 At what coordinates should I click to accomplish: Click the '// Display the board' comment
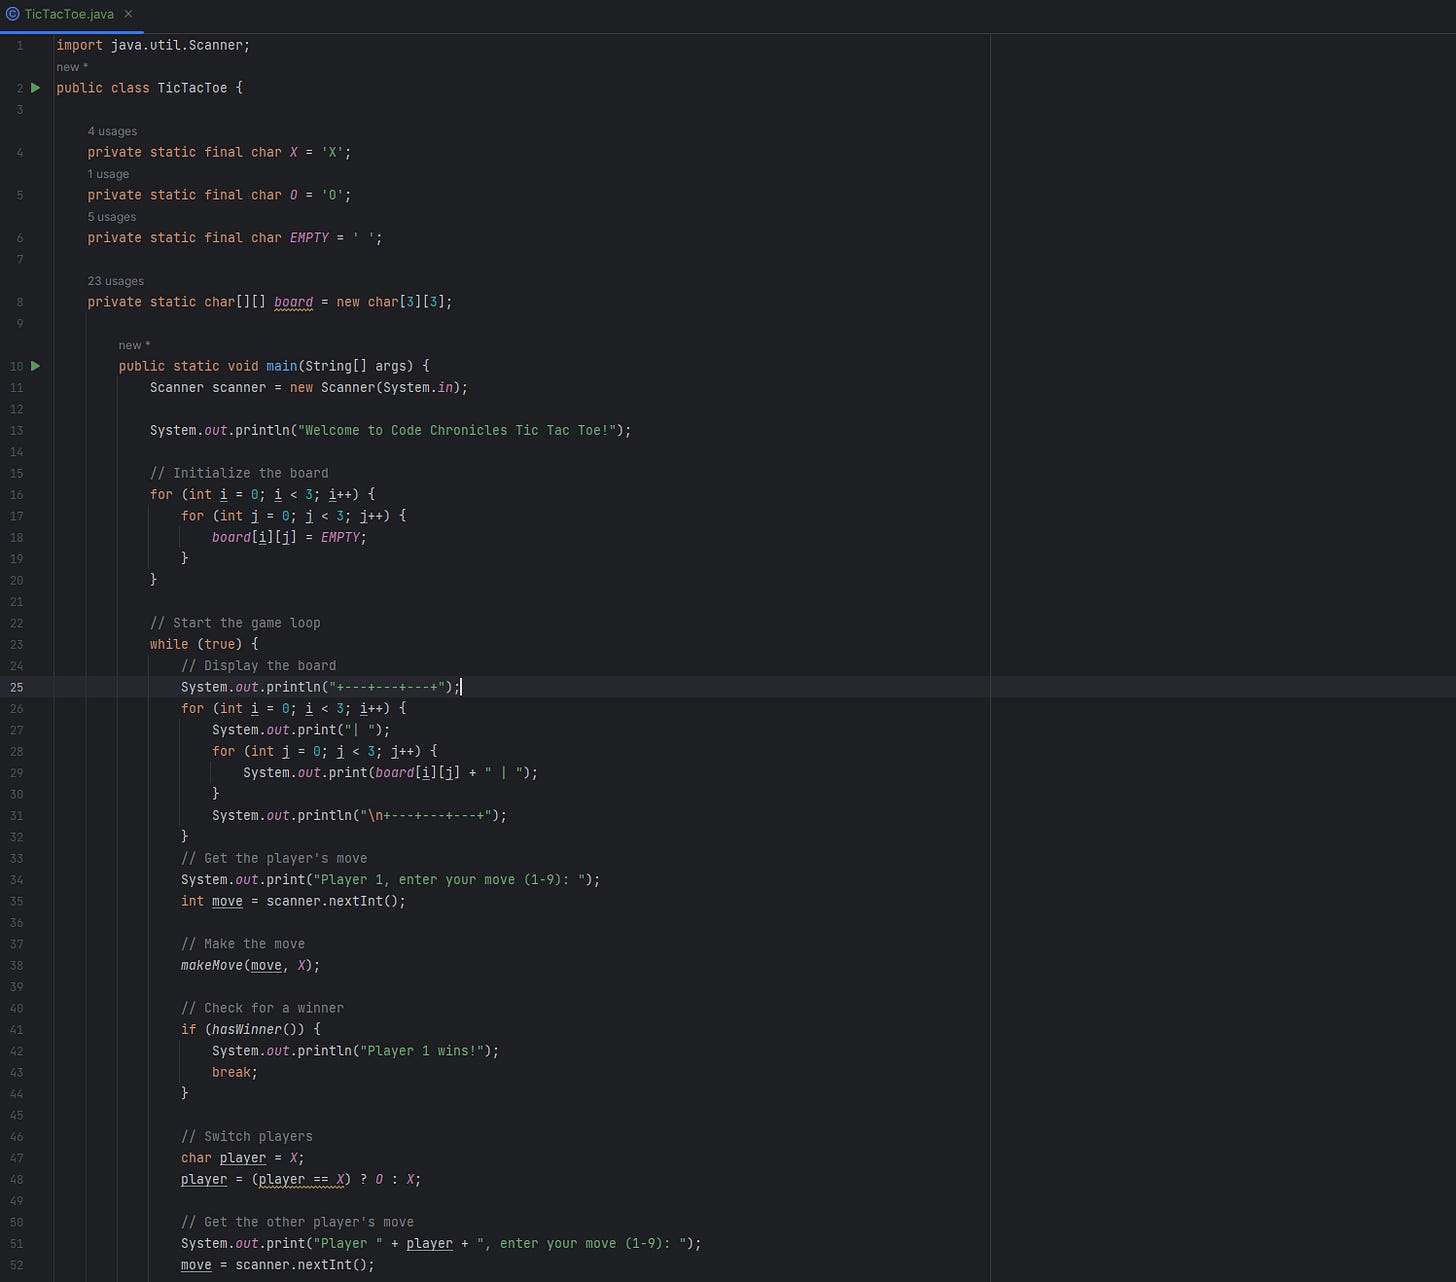coord(259,666)
